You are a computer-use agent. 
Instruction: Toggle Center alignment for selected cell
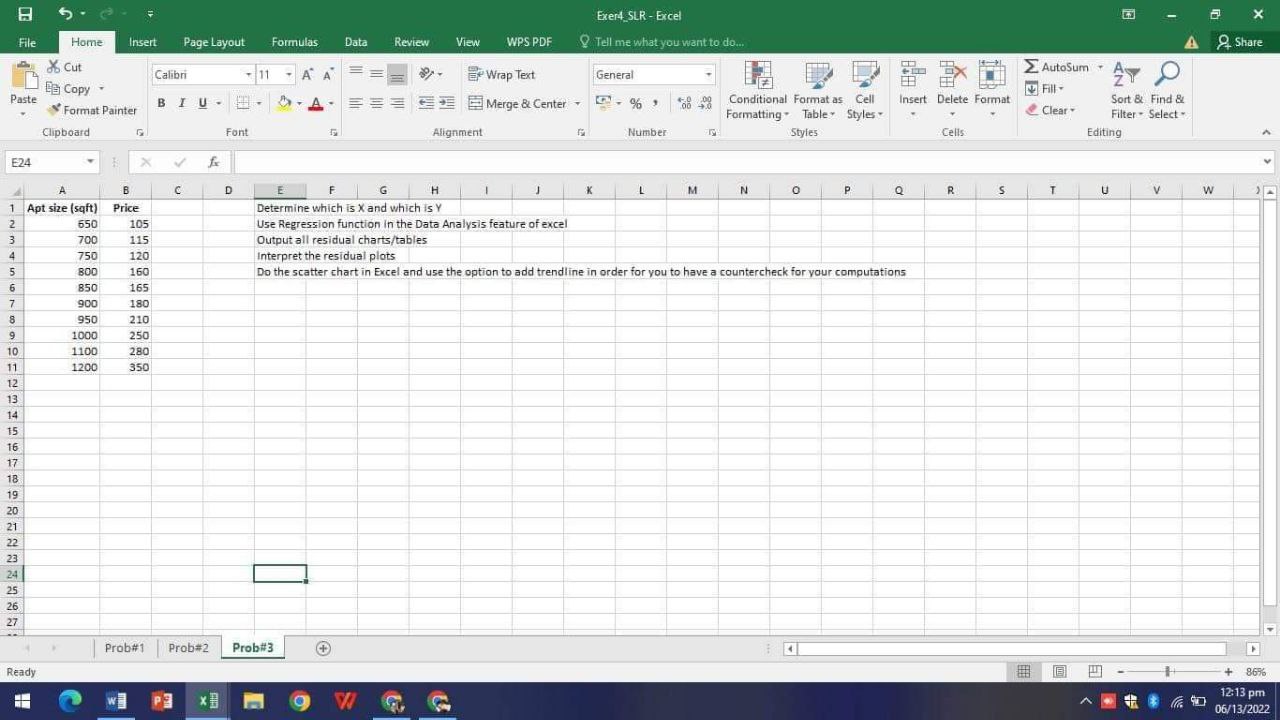[x=376, y=103]
